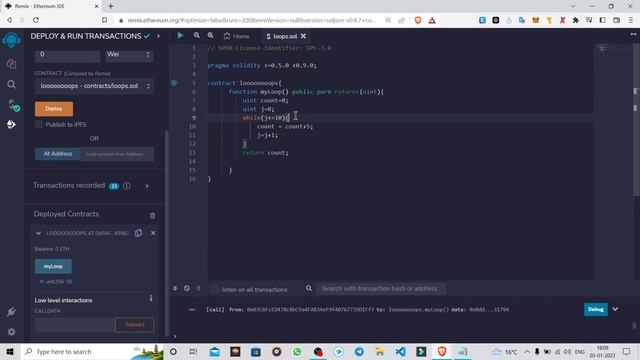
Task: Collapse the terminal panel toggle icon
Action: [175, 288]
